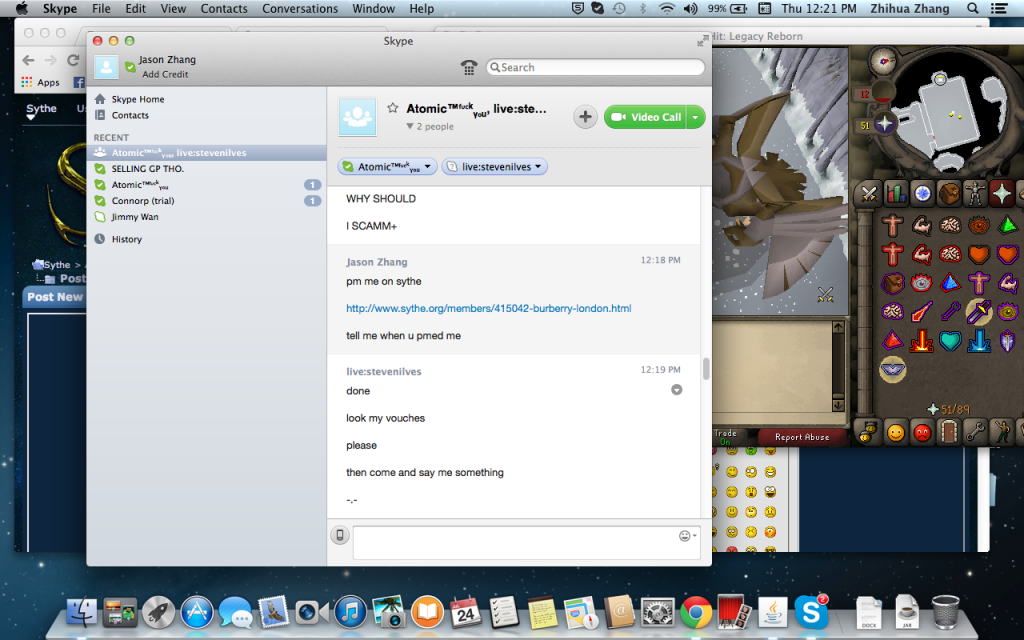Image resolution: width=1024 pixels, height=640 pixels.
Task: Toggle the Trade On setting in game
Action: 726,437
